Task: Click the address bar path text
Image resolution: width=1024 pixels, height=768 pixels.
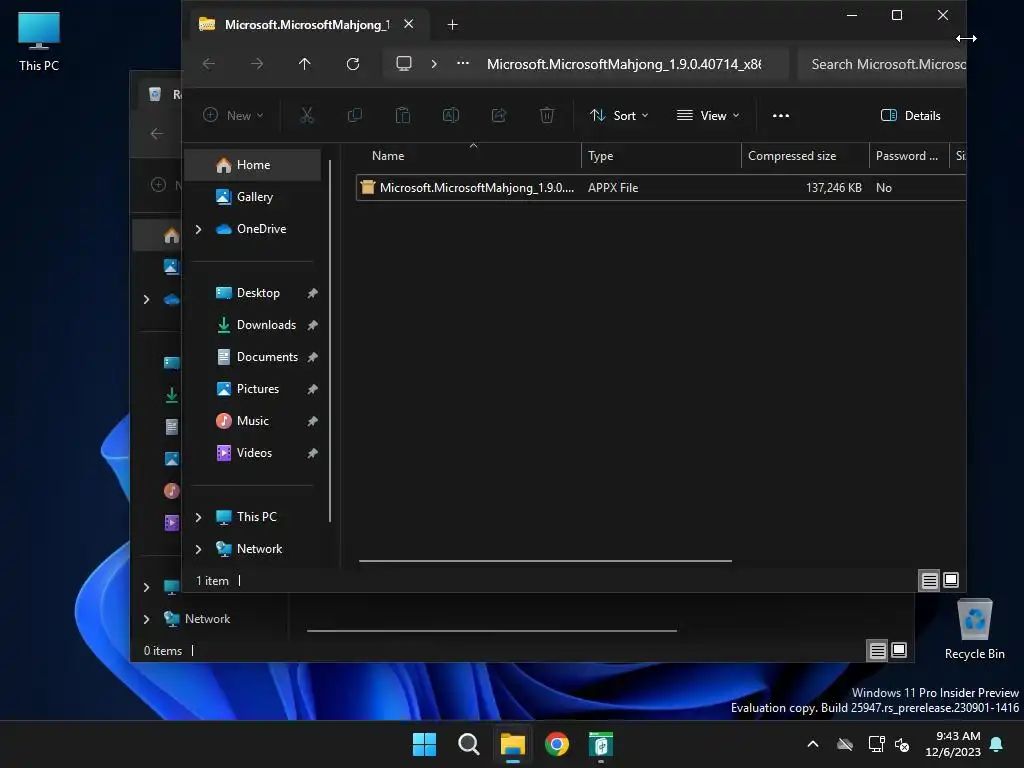Action: click(x=624, y=64)
